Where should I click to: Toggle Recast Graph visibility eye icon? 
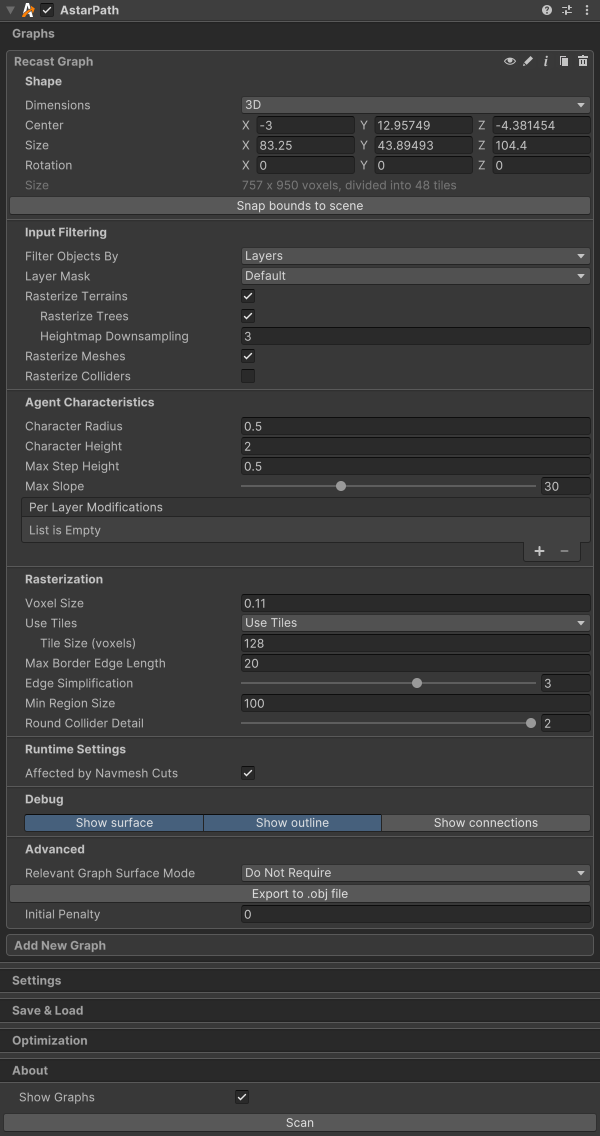coord(510,62)
